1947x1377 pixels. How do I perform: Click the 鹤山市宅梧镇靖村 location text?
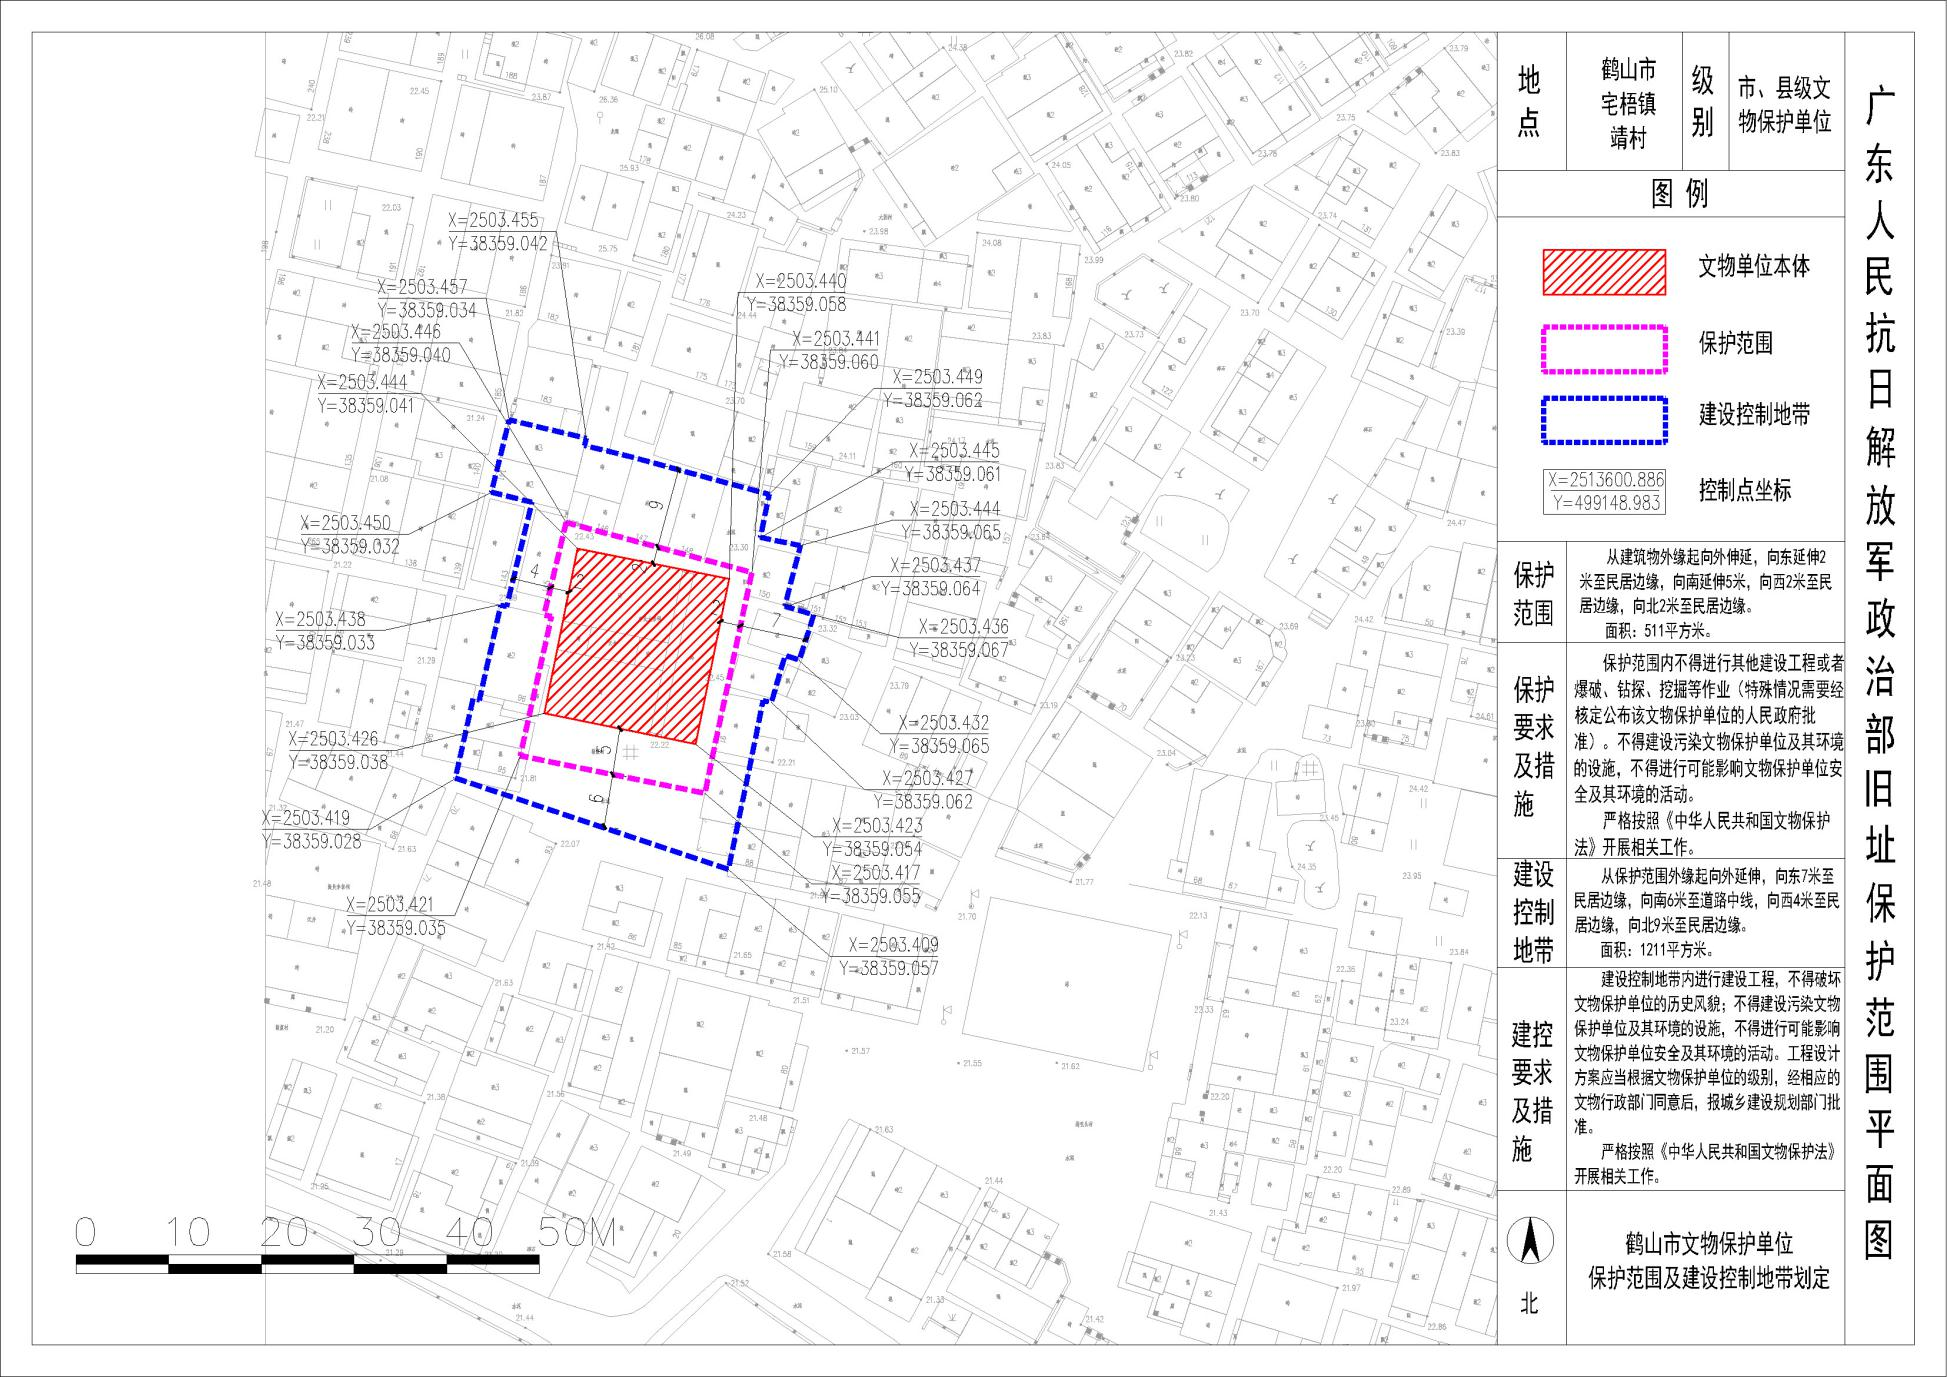pyautogui.click(x=1628, y=103)
